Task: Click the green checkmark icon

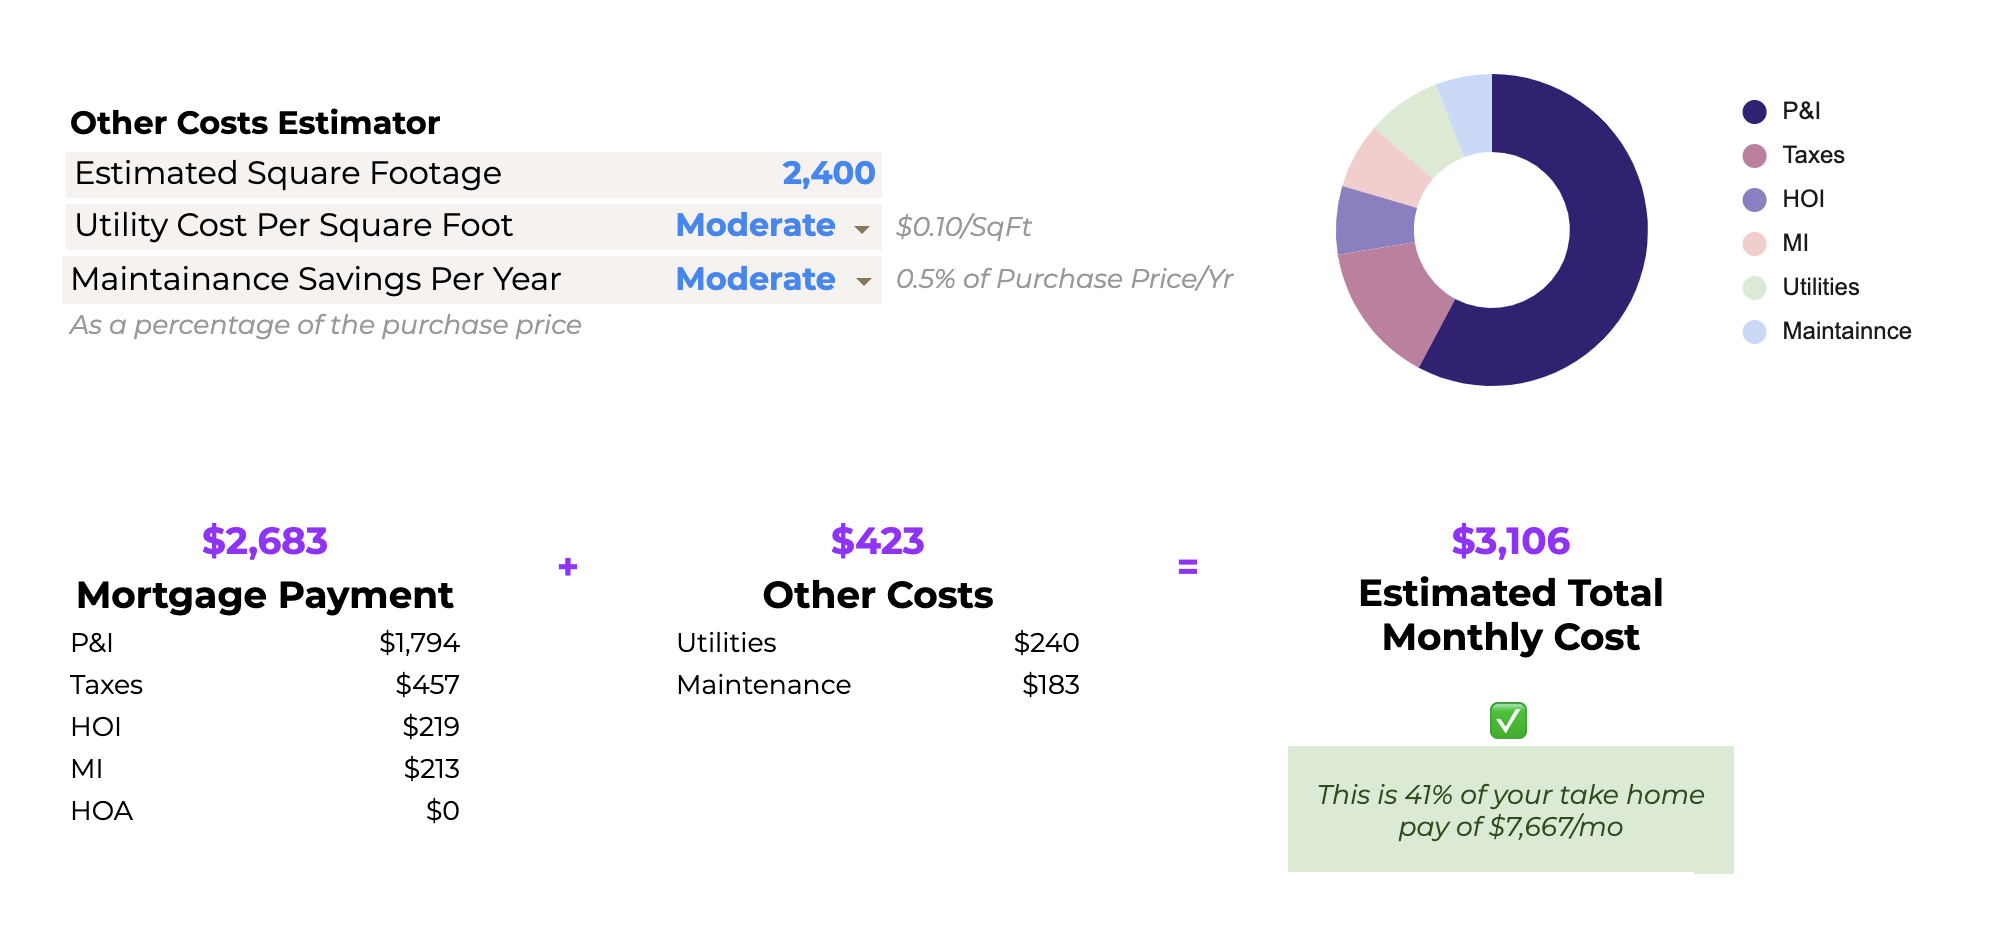Action: pos(1508,719)
